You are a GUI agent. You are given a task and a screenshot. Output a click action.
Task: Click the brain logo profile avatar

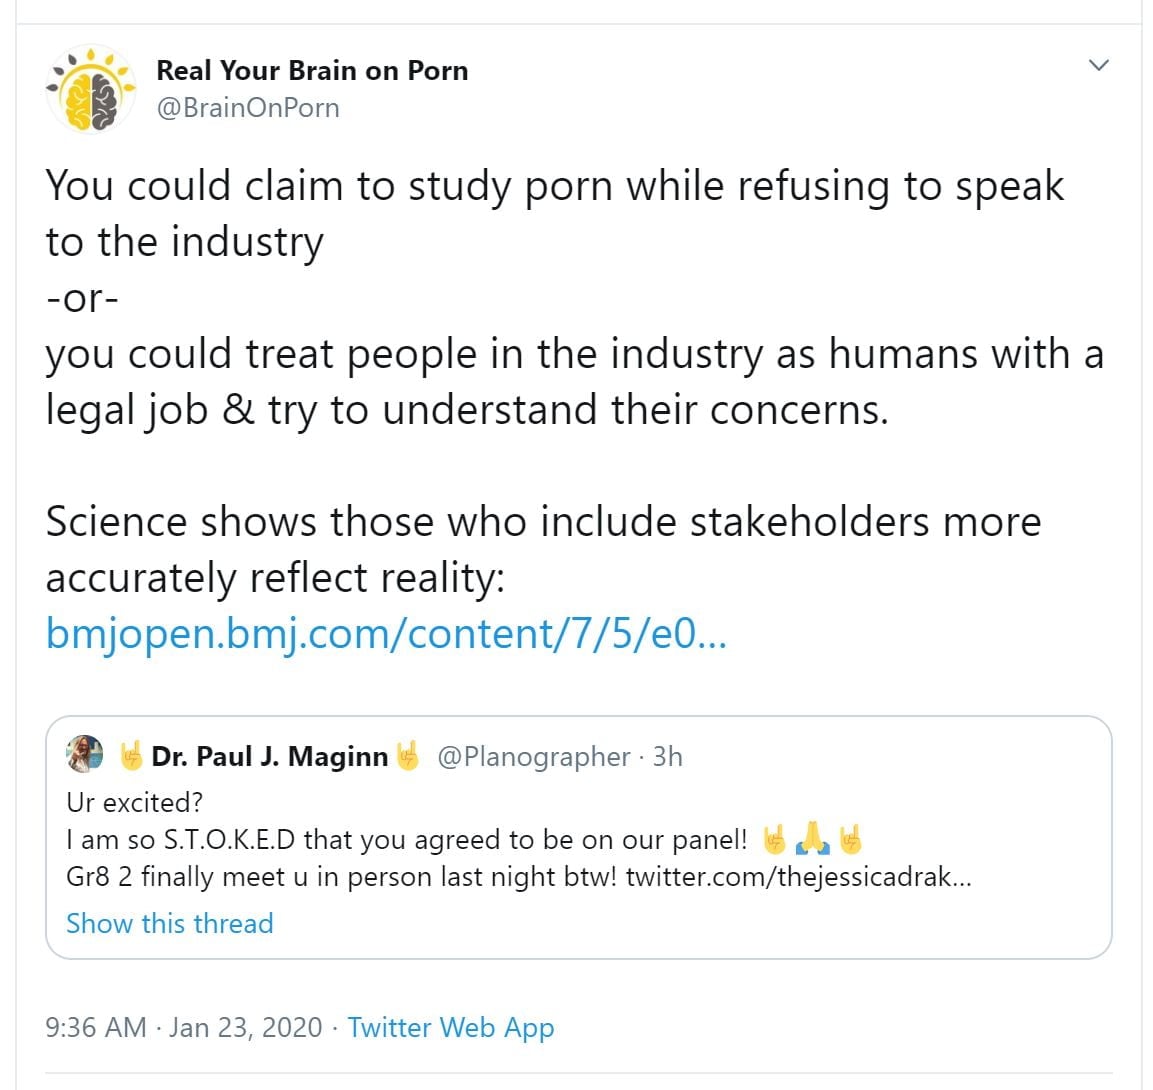tap(93, 89)
